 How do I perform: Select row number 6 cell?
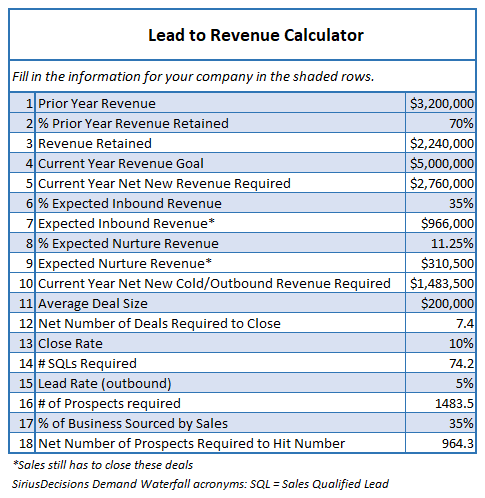pos(22,203)
